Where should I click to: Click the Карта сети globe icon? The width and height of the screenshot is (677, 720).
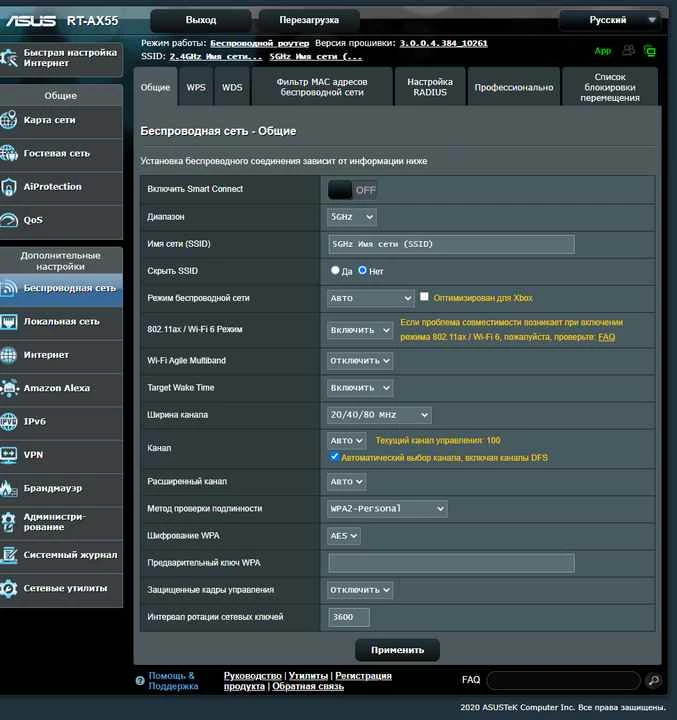8,120
